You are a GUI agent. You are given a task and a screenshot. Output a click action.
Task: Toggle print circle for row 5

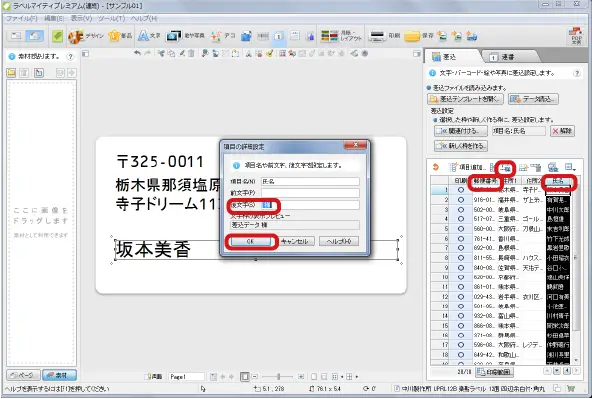point(461,229)
